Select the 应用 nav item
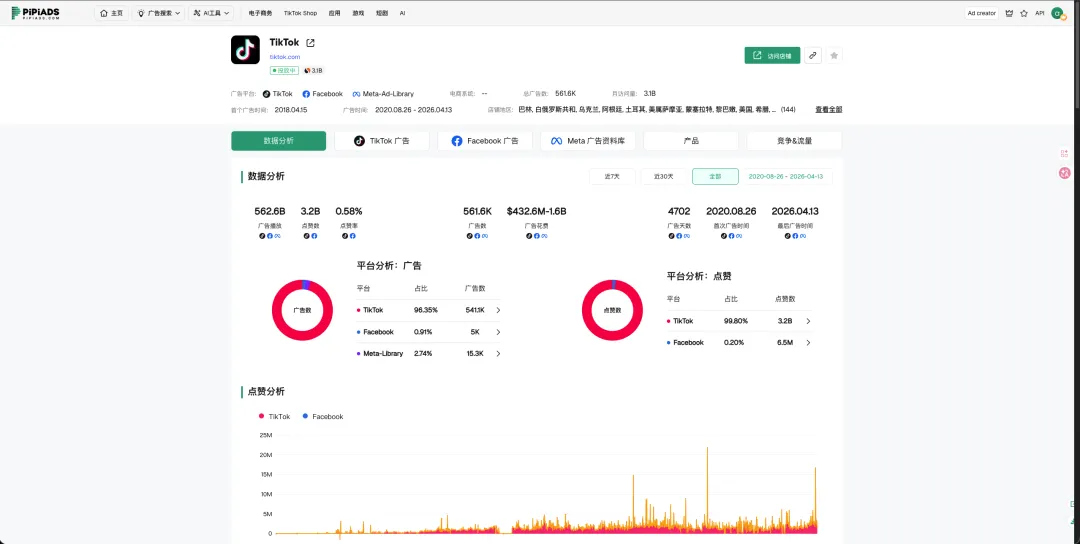1080x544 pixels. (334, 13)
